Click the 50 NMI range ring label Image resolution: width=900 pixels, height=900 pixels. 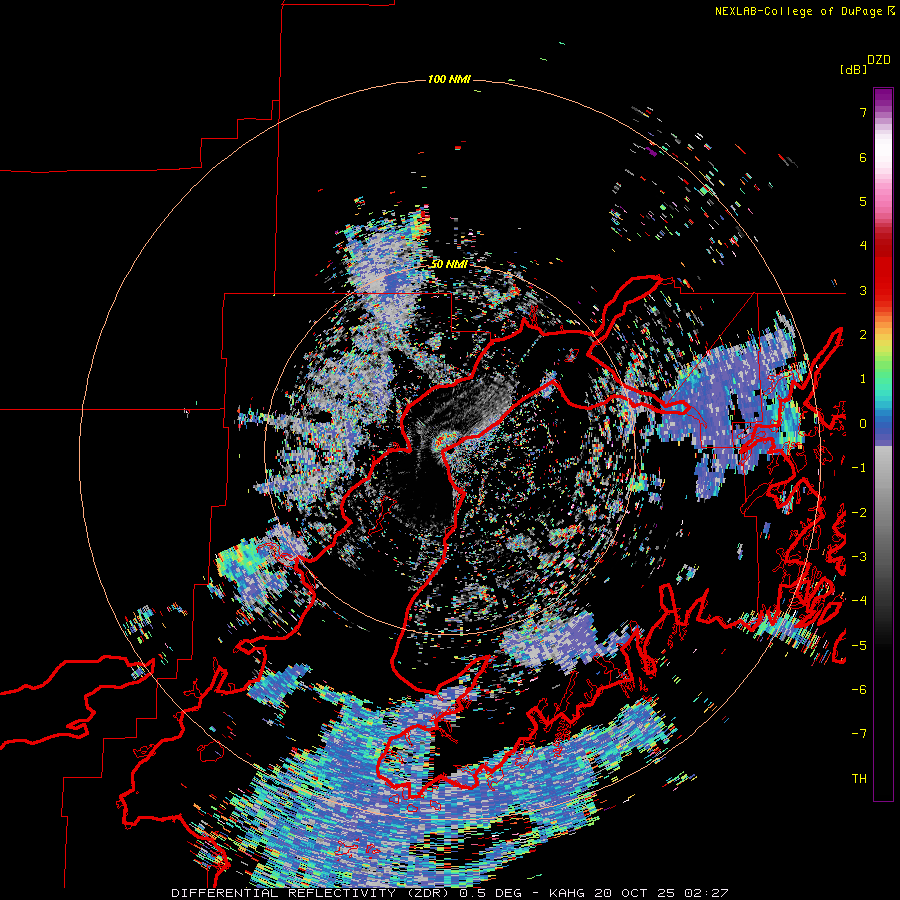[x=449, y=264]
